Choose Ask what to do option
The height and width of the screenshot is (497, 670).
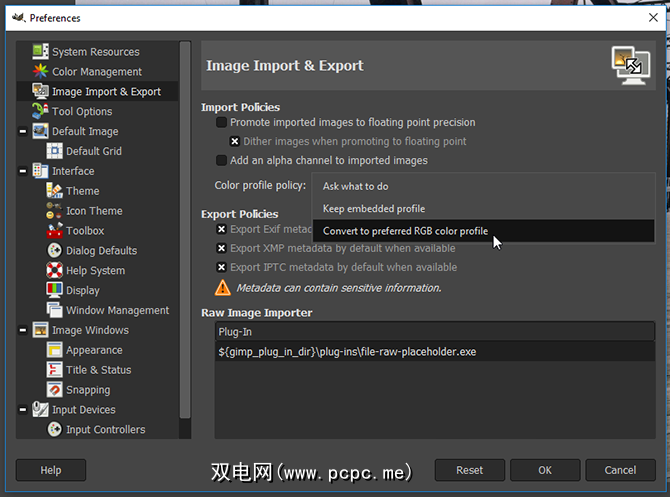pyautogui.click(x=483, y=186)
